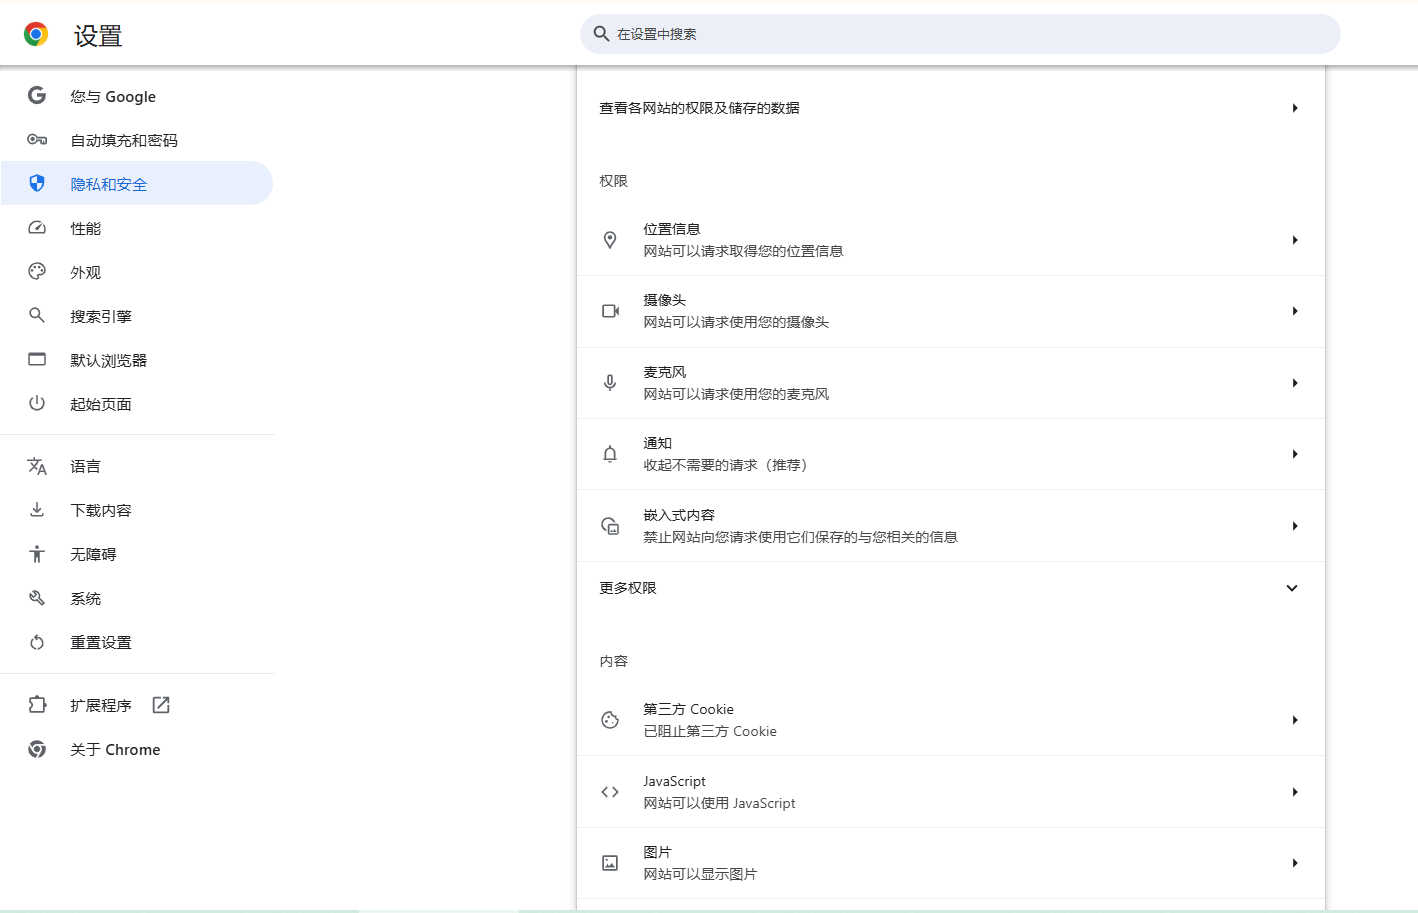The width and height of the screenshot is (1418, 913).
Task: Expand the 更多权限 section chevron
Action: 1292,588
